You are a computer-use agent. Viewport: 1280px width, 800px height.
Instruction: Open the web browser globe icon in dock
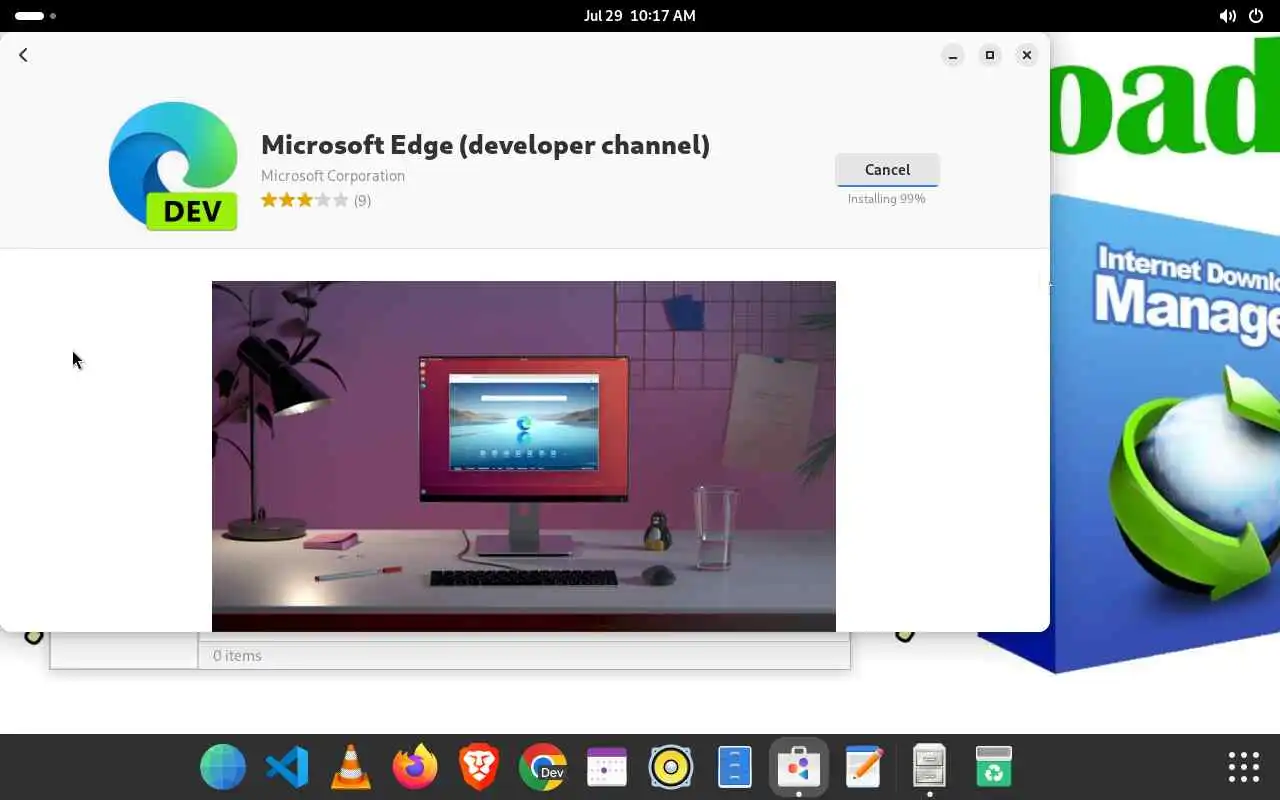pyautogui.click(x=222, y=767)
